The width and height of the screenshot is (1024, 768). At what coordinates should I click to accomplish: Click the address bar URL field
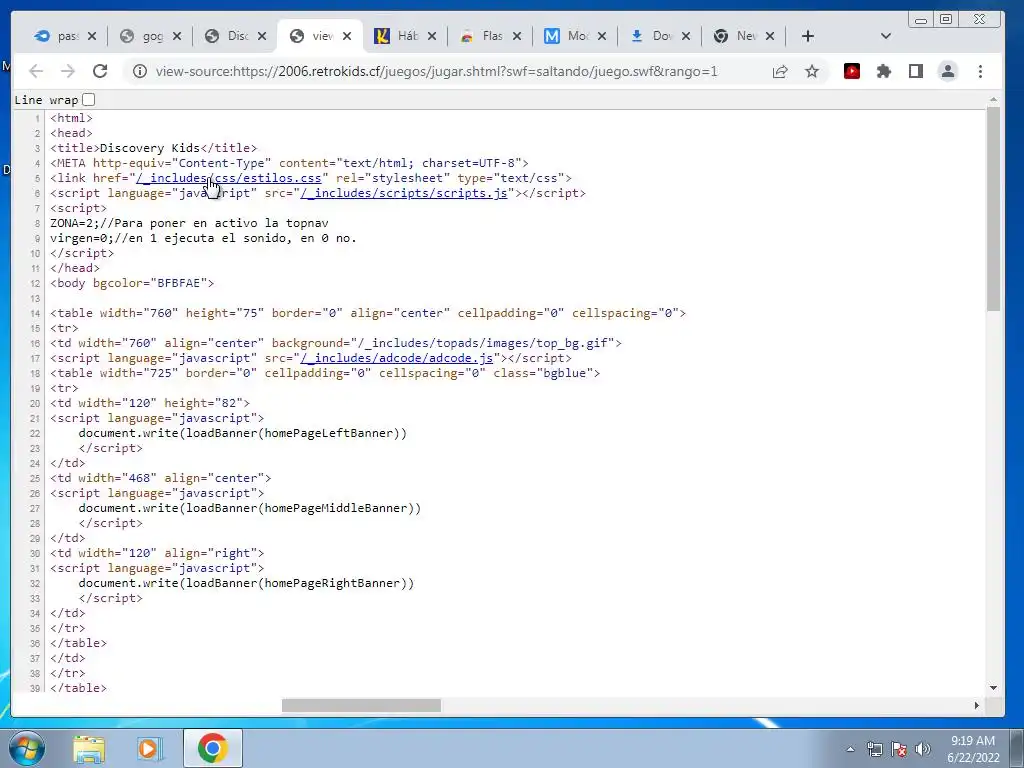tap(436, 71)
